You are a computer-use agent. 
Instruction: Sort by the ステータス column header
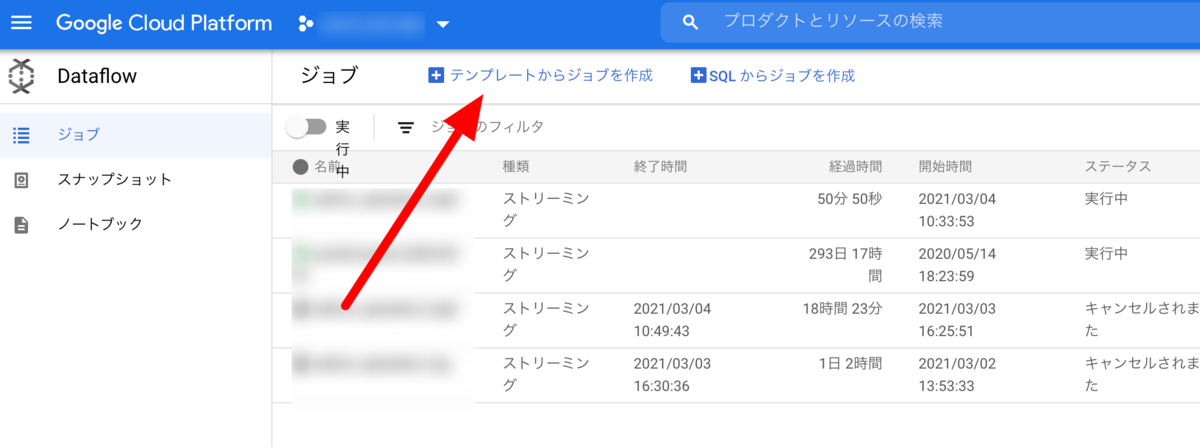(1118, 167)
